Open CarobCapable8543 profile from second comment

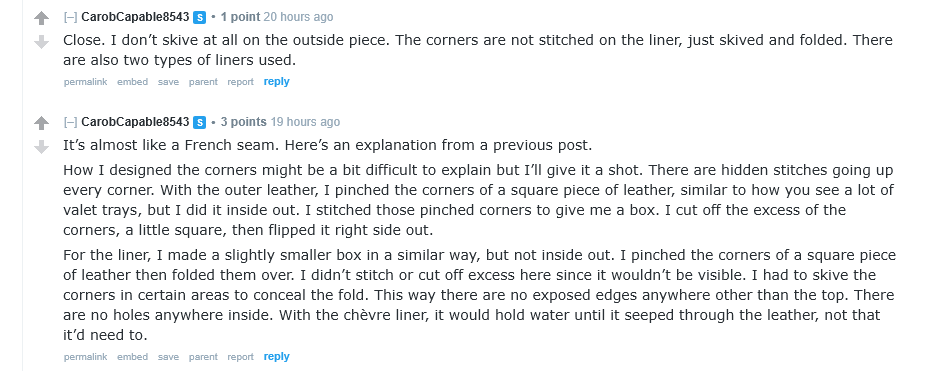(x=135, y=122)
